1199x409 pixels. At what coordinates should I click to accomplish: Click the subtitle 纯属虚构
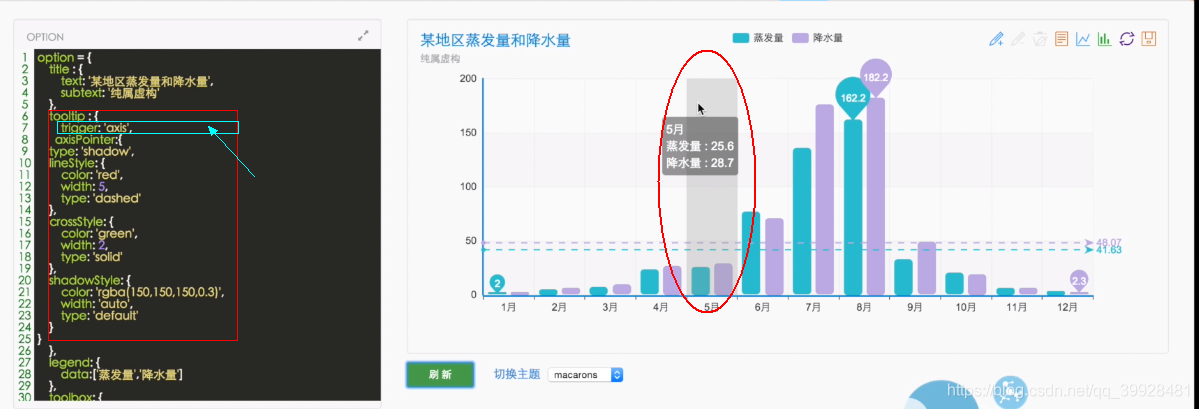[440, 59]
